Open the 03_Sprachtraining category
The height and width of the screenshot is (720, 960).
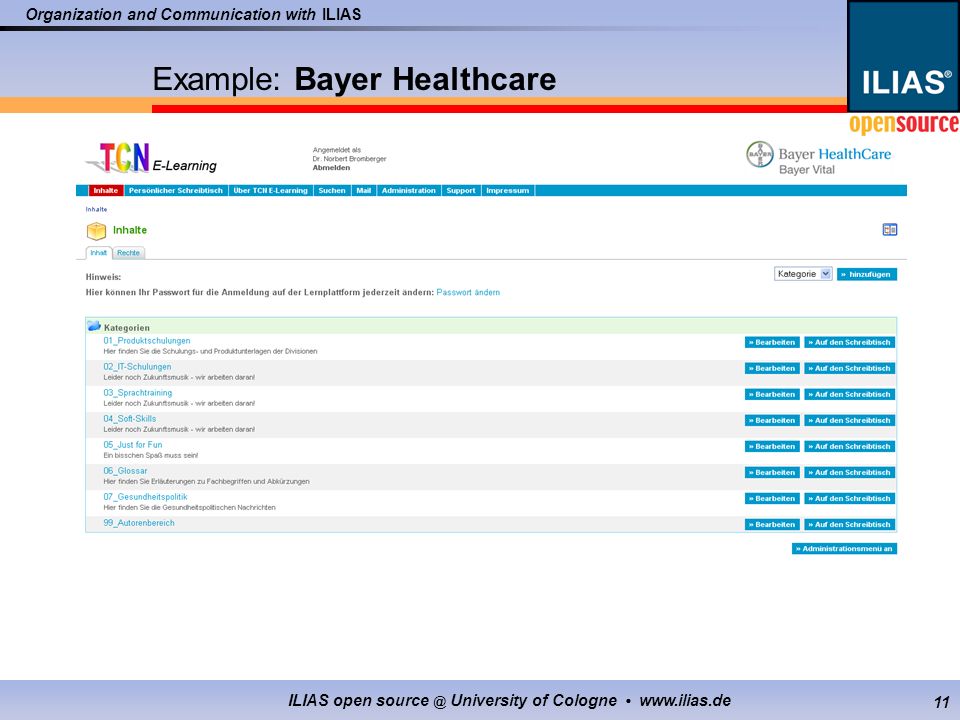click(138, 392)
